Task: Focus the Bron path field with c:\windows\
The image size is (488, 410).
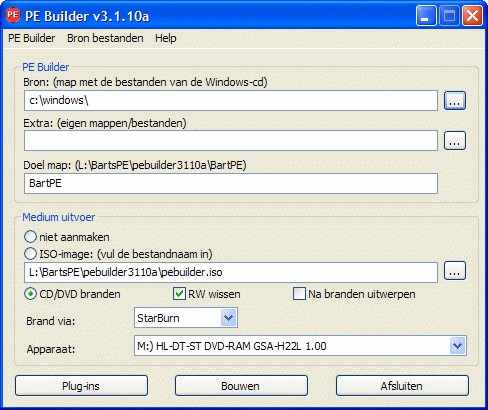Action: point(231,100)
